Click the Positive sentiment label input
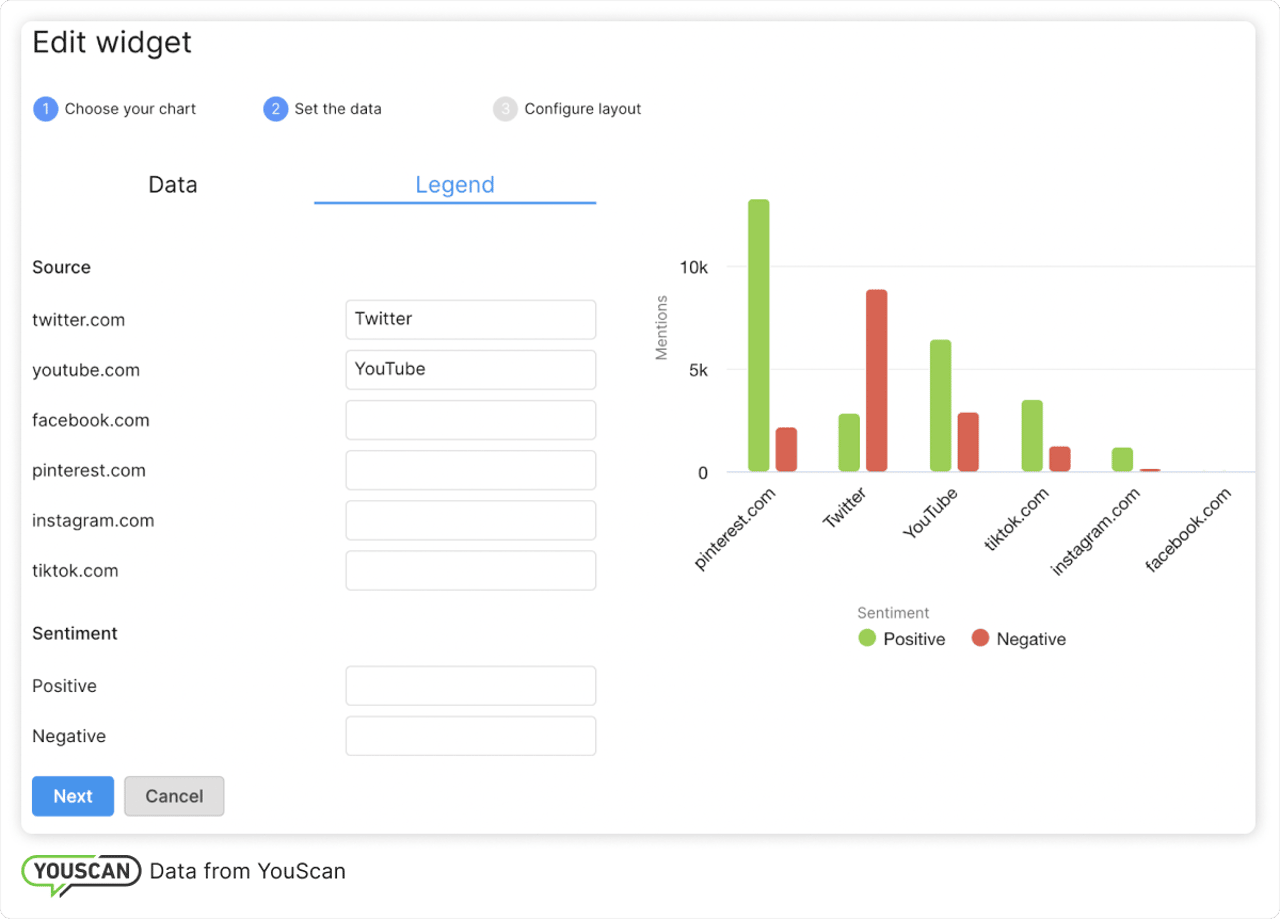This screenshot has height=919, width=1280. pyautogui.click(x=471, y=686)
